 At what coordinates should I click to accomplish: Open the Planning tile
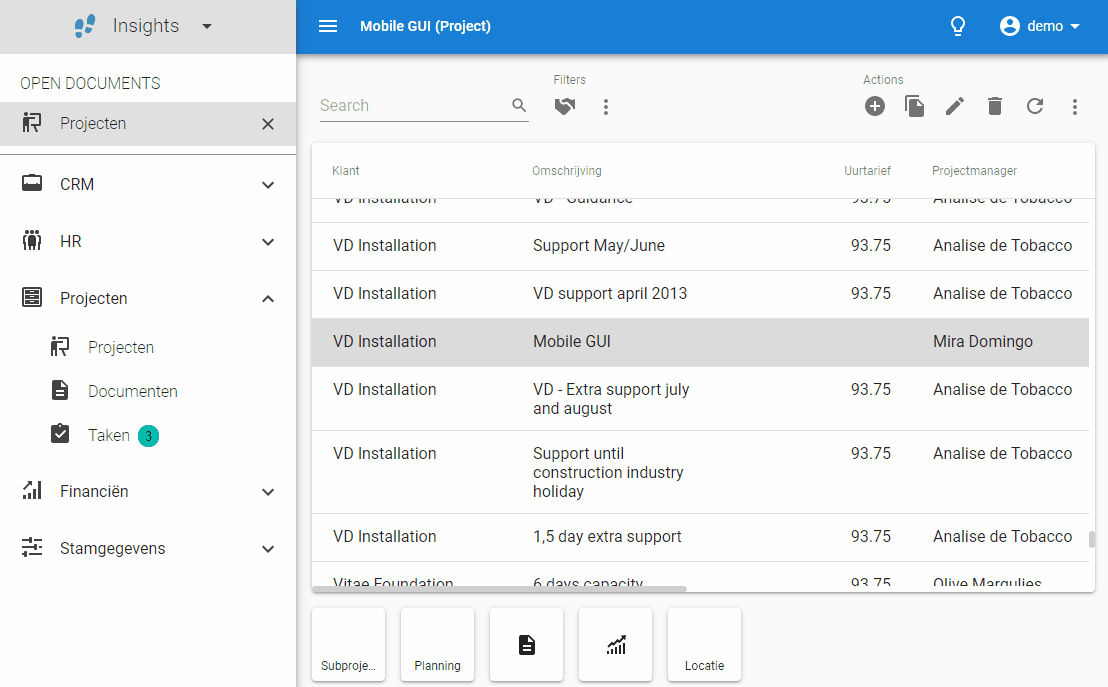437,645
